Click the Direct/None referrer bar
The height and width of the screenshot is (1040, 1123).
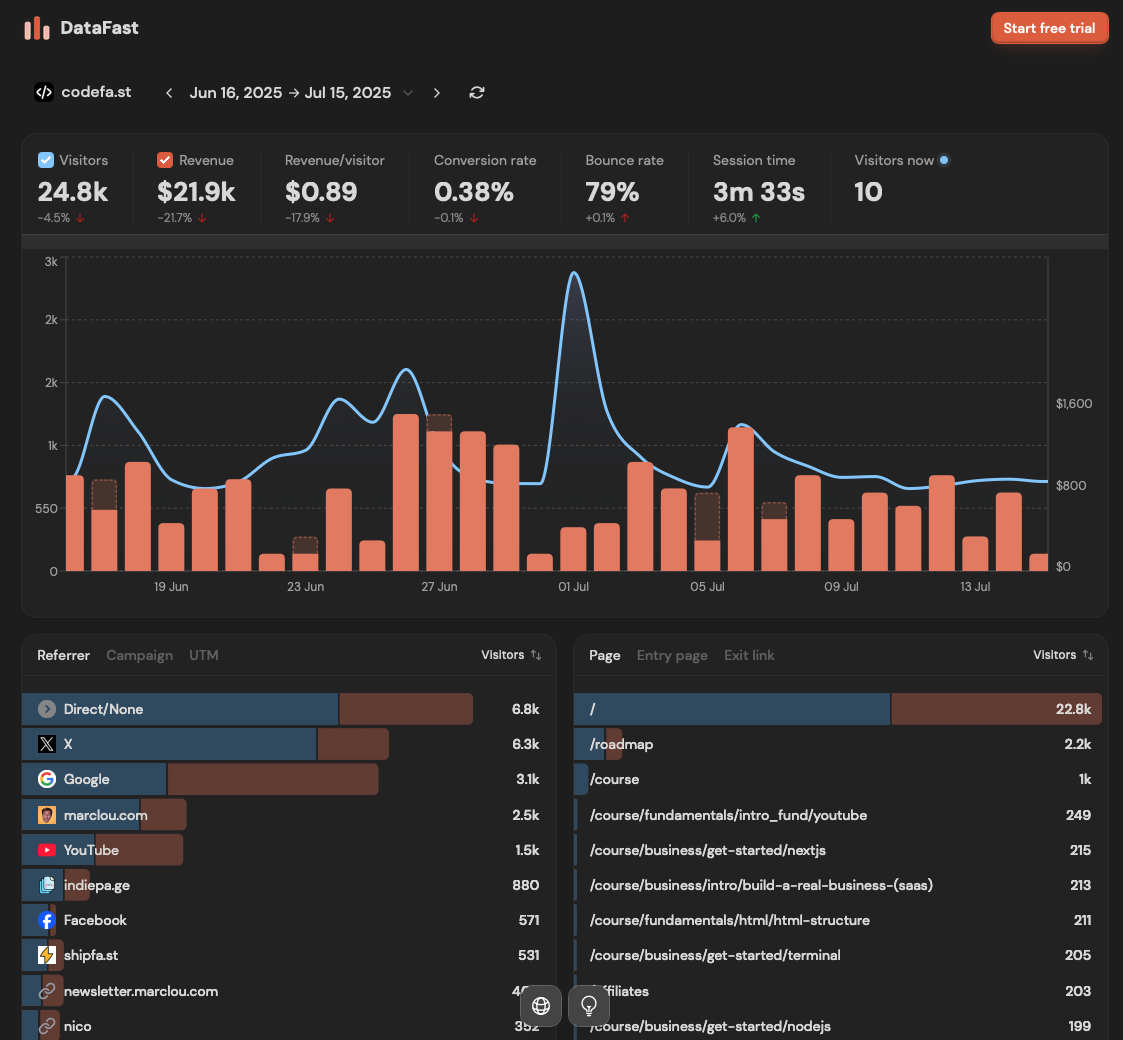coord(180,709)
